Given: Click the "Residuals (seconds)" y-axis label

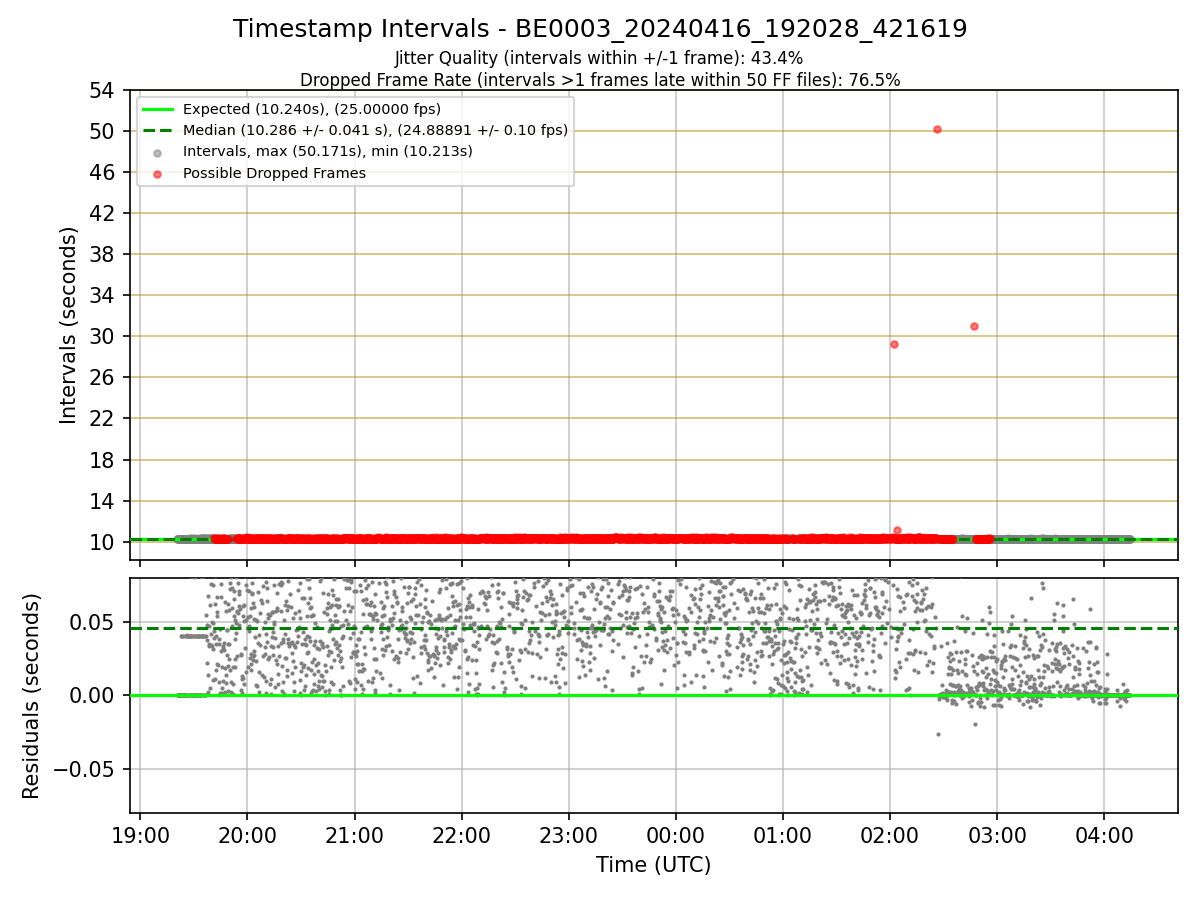Looking at the screenshot, I should [x=32, y=696].
